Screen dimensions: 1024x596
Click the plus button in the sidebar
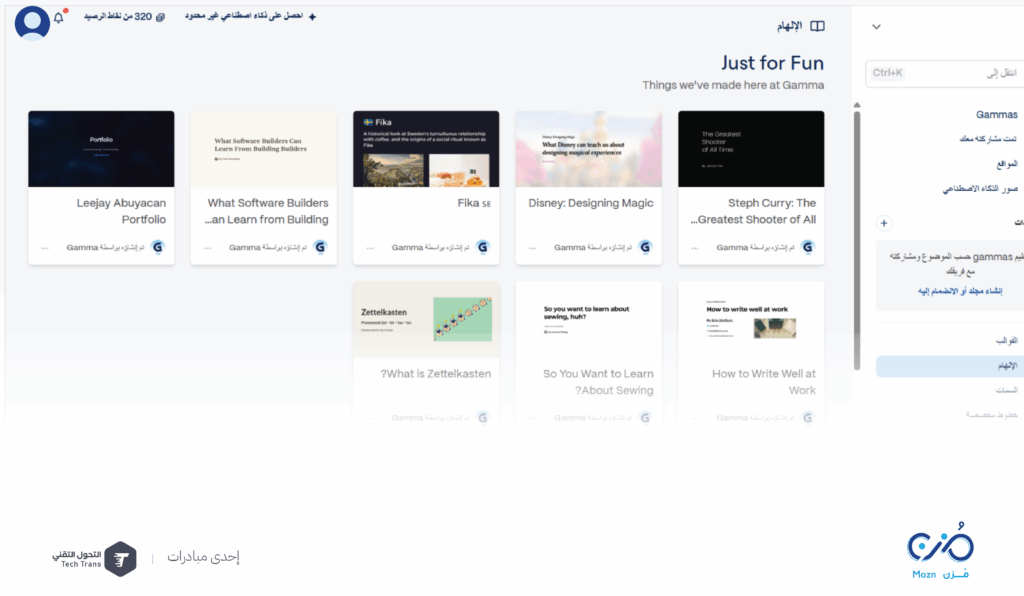(x=884, y=223)
